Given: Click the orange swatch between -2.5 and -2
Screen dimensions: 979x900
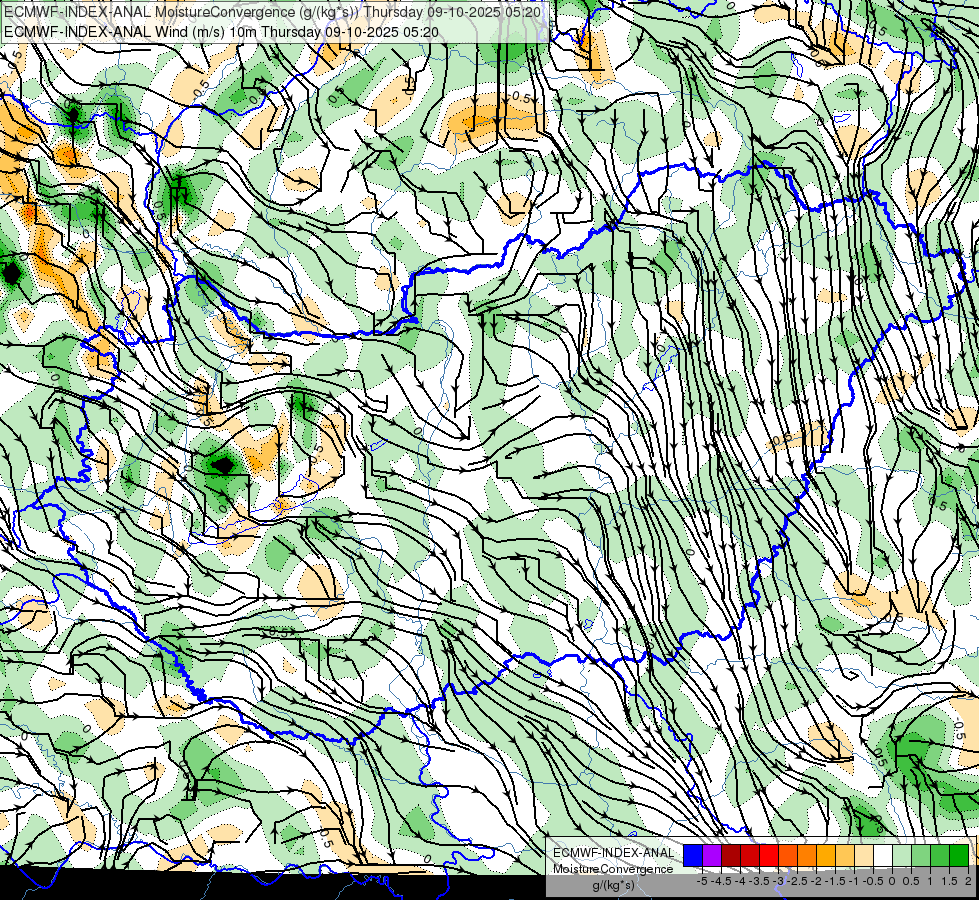Looking at the screenshot, I should tap(807, 856).
